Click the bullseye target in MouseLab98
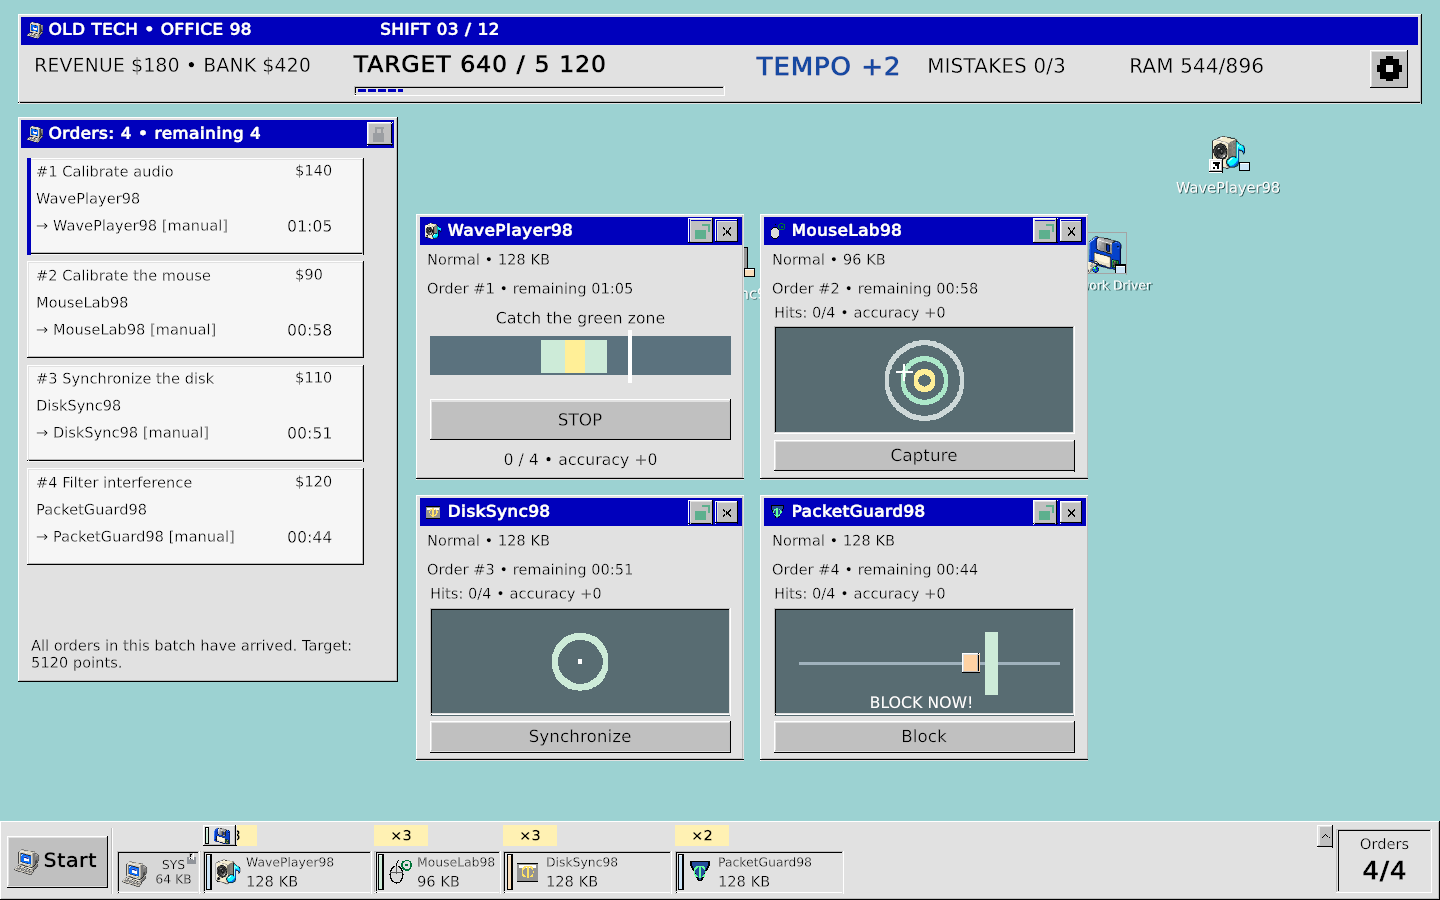The height and width of the screenshot is (900, 1440). 924,380
